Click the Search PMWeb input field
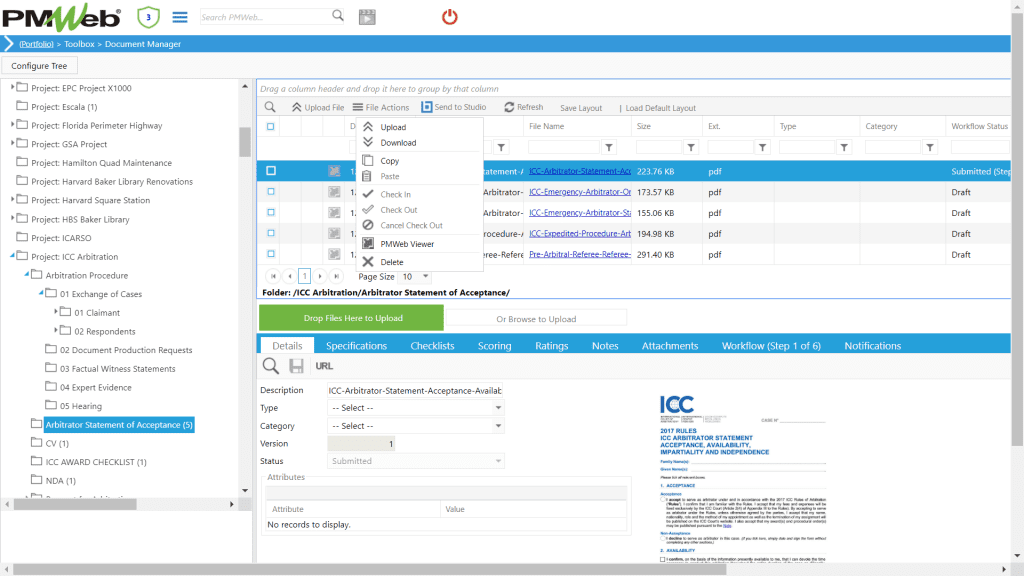This screenshot has height=576, width=1024. (x=264, y=17)
